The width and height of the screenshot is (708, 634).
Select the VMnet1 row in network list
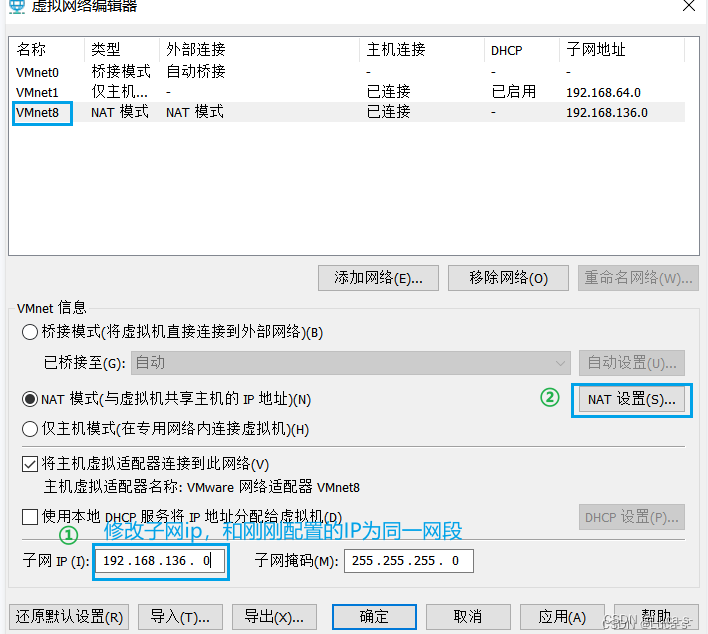point(347,92)
